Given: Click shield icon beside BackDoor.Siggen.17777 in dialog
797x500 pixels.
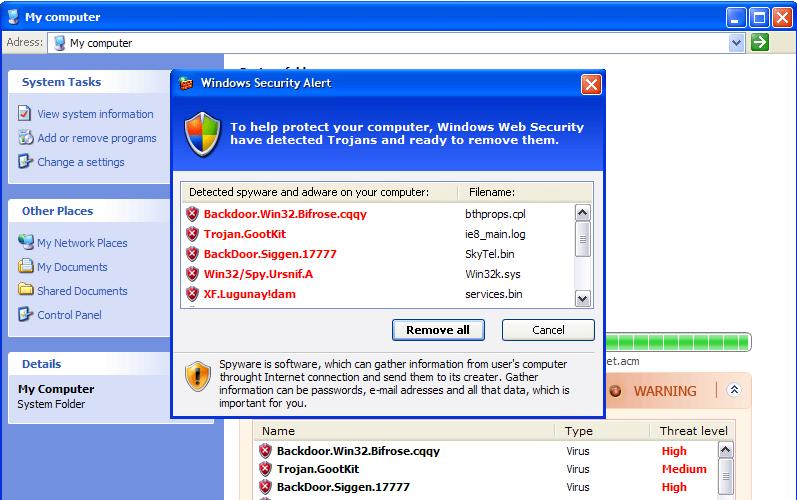Looking at the screenshot, I should 192,254.
